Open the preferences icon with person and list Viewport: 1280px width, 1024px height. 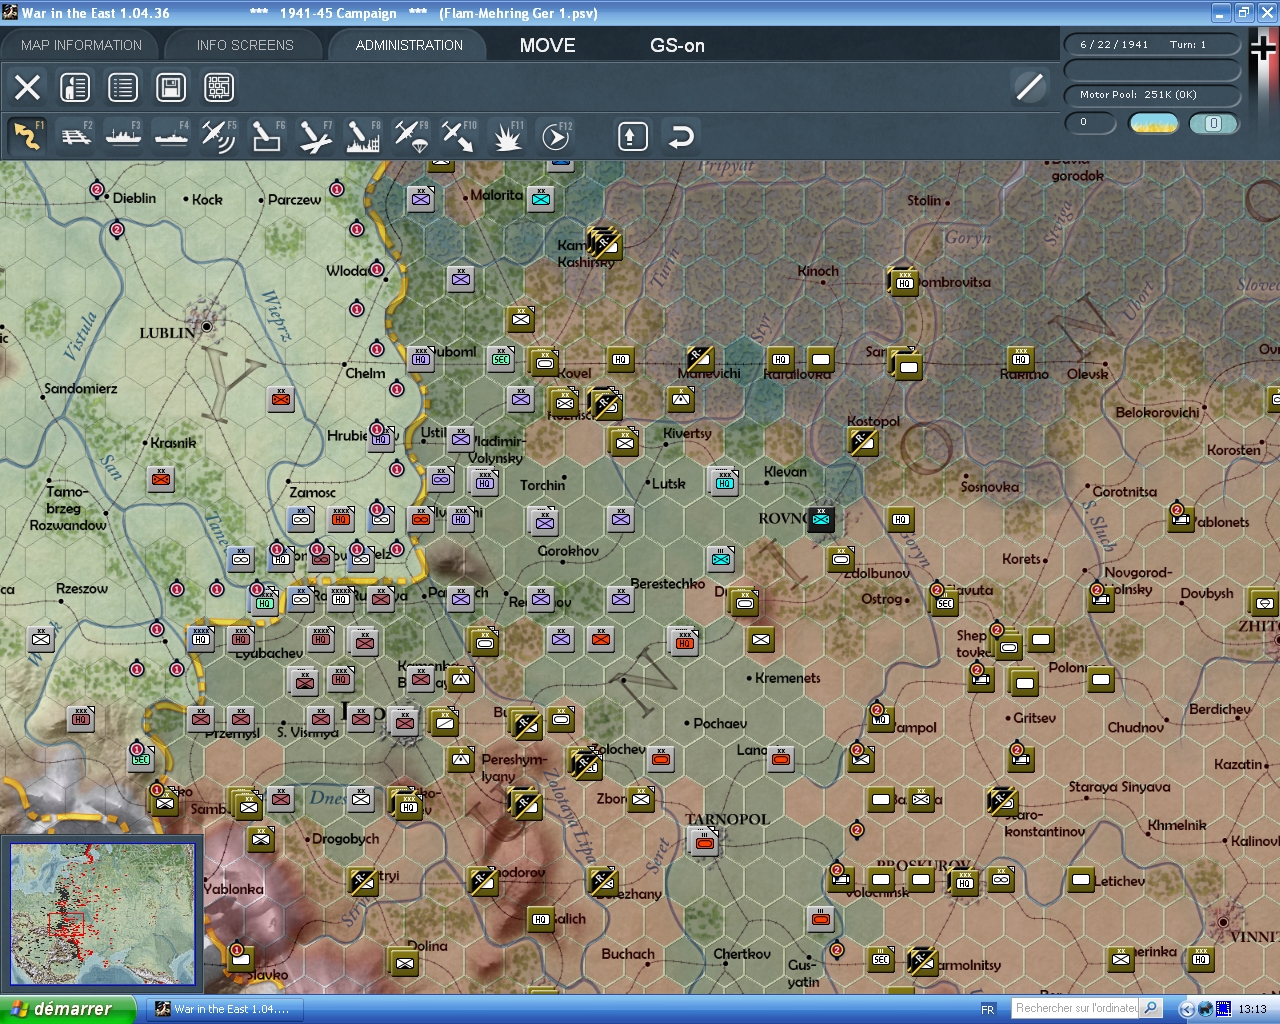pos(75,88)
